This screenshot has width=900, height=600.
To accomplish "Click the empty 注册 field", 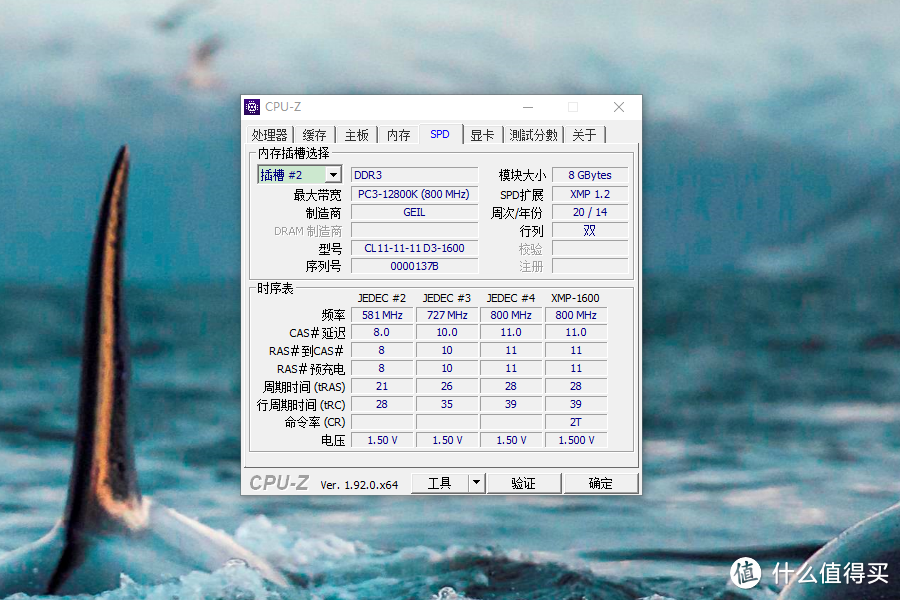I will pos(590,266).
